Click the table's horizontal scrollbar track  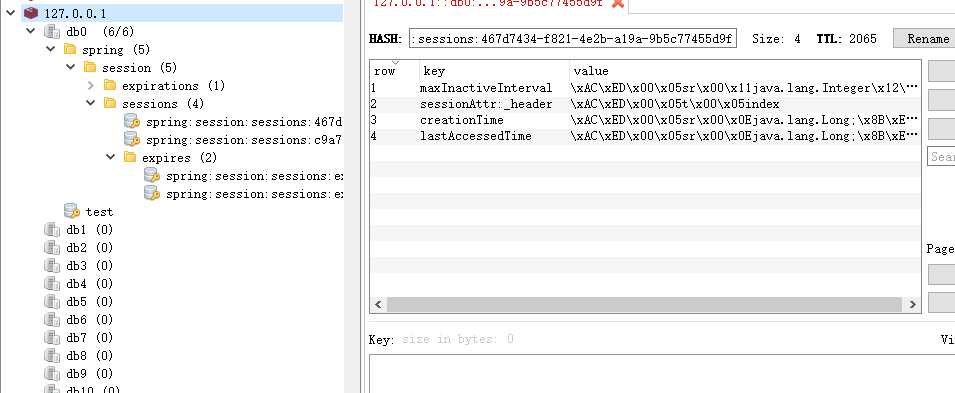[645, 304]
